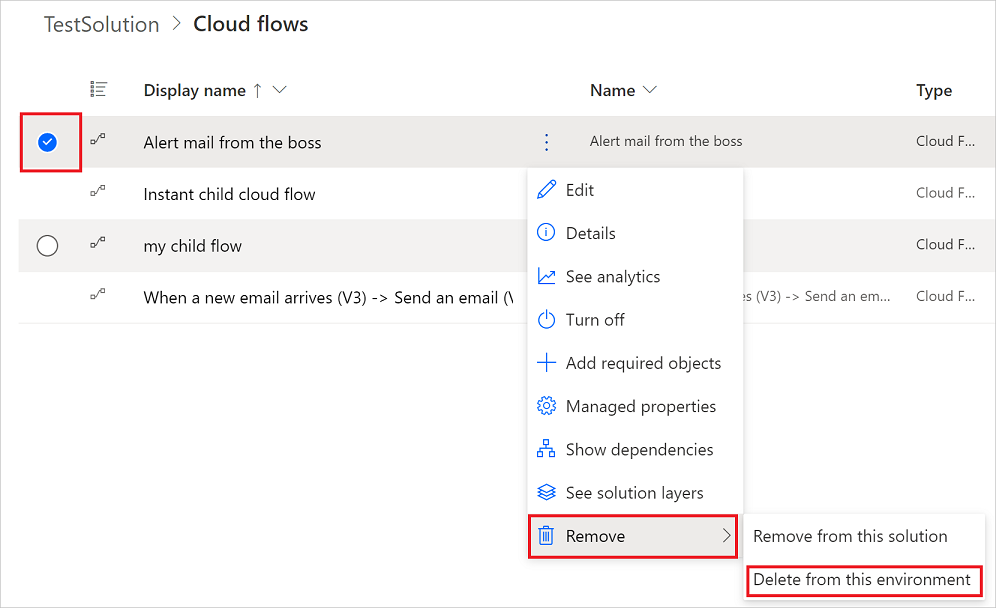Click the Managed properties gear icon
This screenshot has width=996, height=608.
547,406
